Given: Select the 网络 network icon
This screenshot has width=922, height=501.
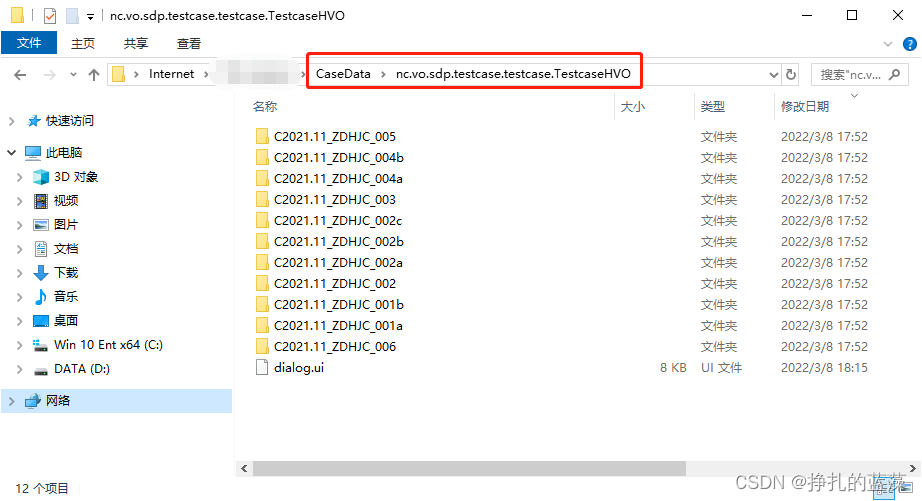Looking at the screenshot, I should tap(33, 401).
